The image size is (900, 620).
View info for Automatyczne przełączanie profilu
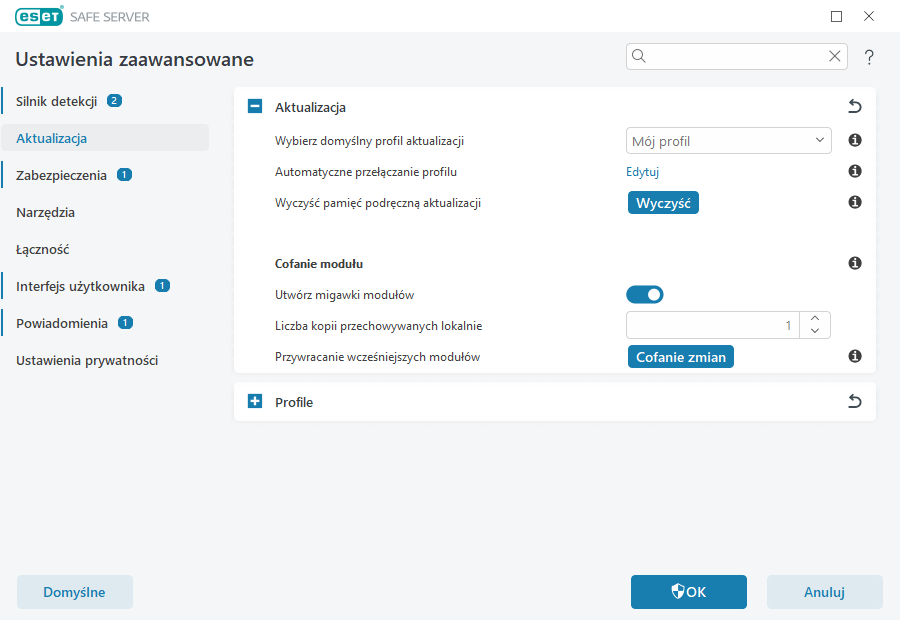click(855, 171)
